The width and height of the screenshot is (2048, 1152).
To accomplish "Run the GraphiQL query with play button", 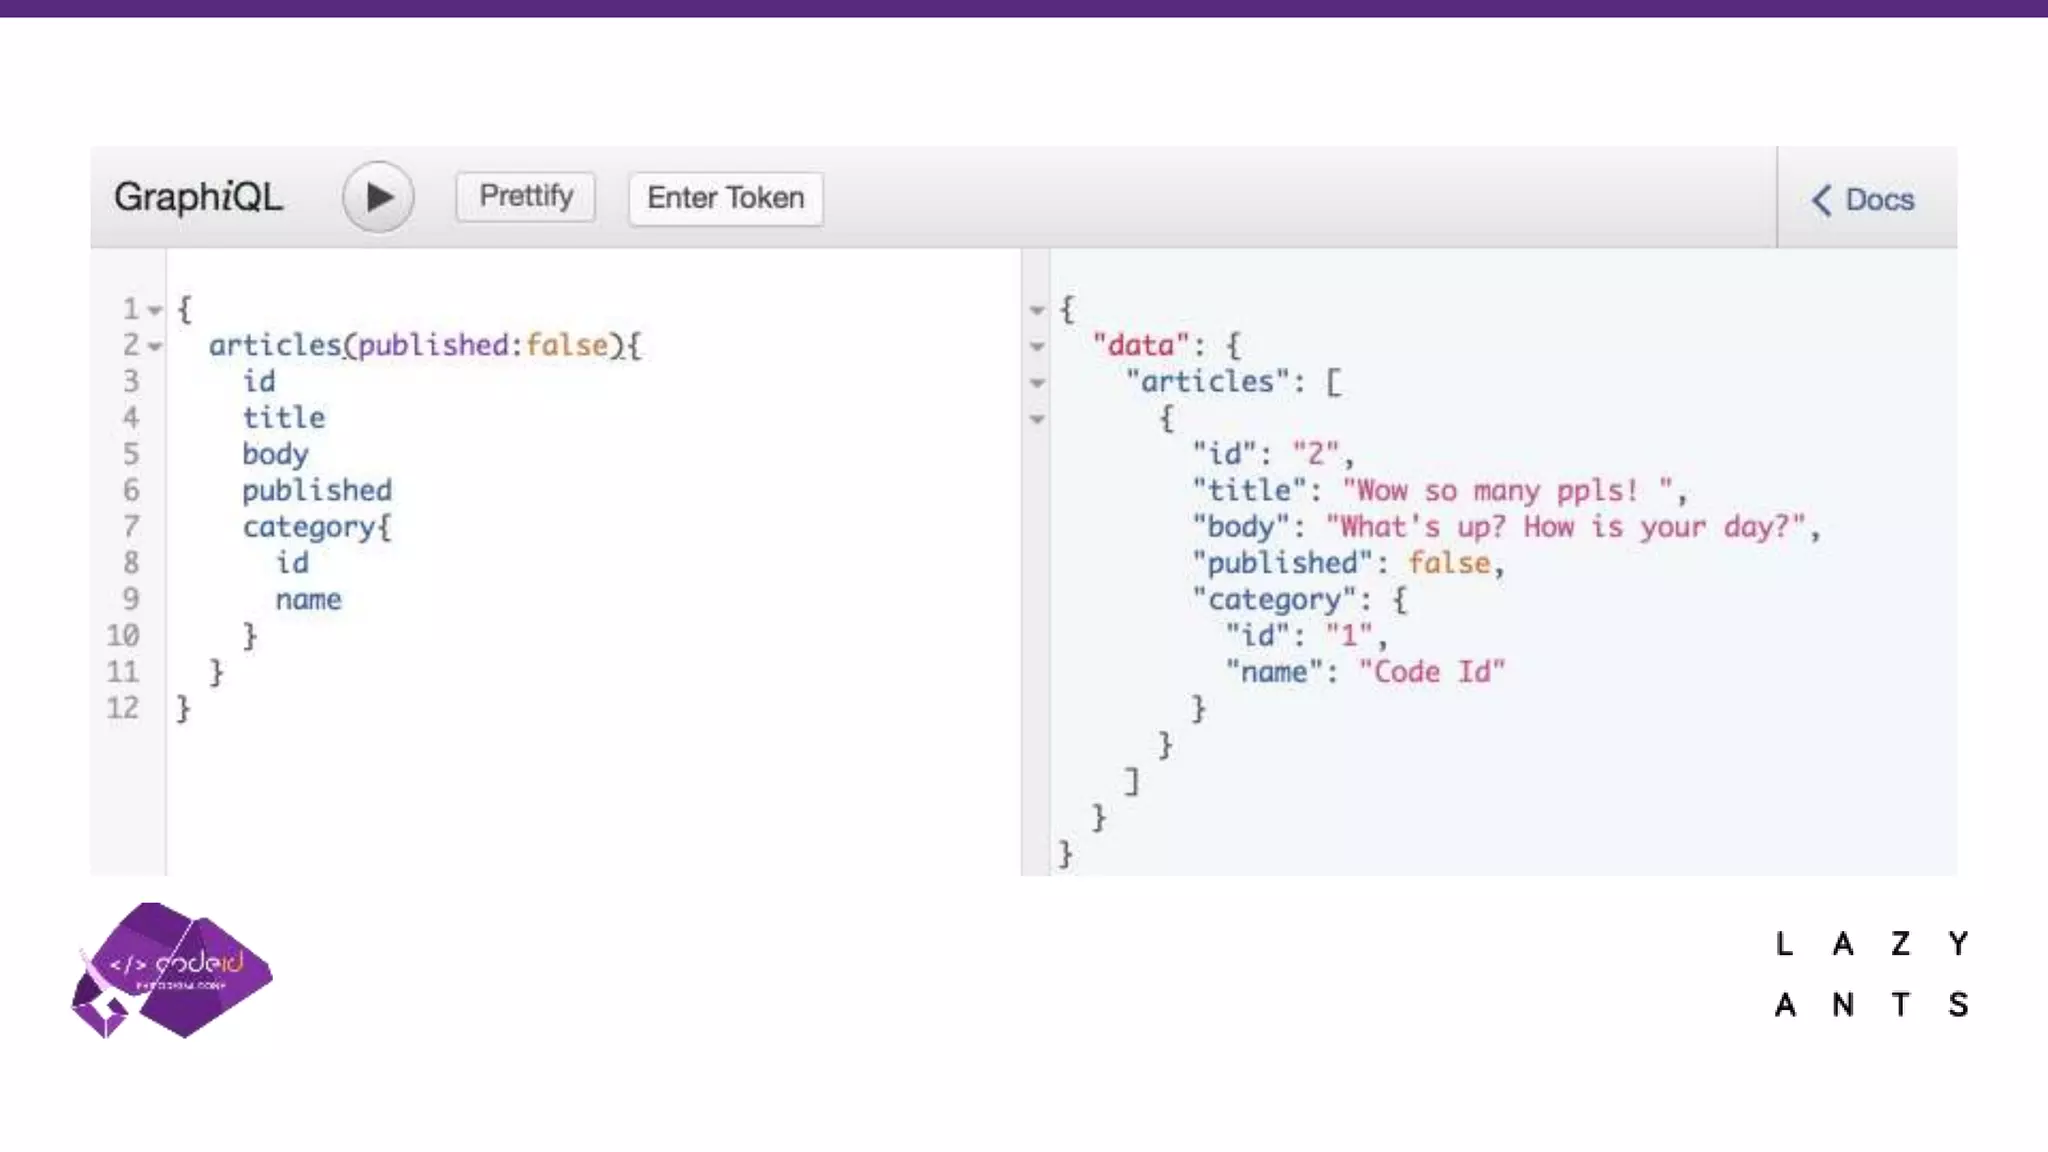I will (x=378, y=197).
